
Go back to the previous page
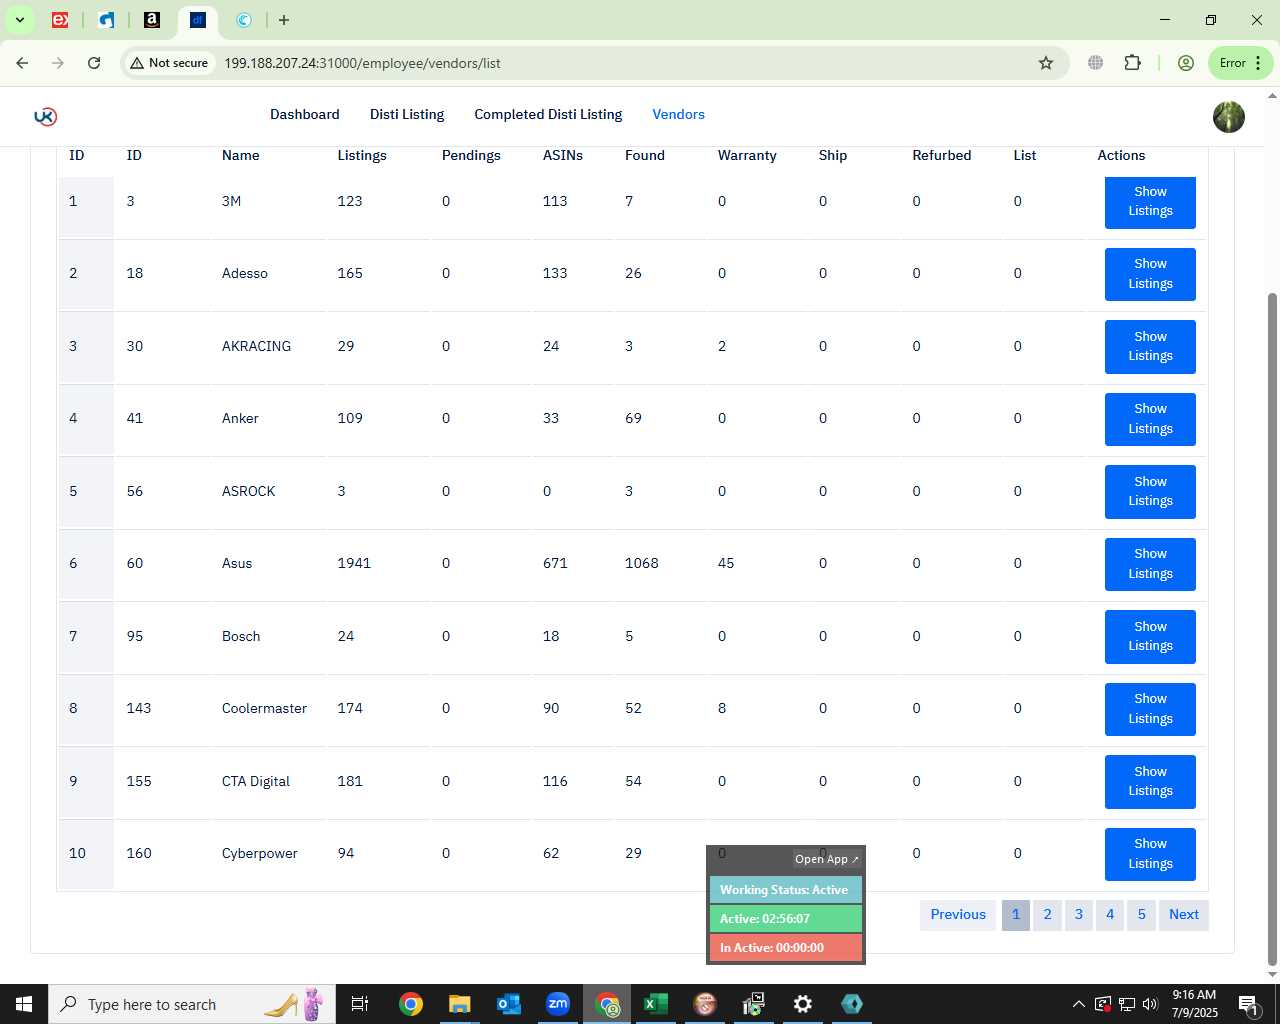tap(22, 63)
